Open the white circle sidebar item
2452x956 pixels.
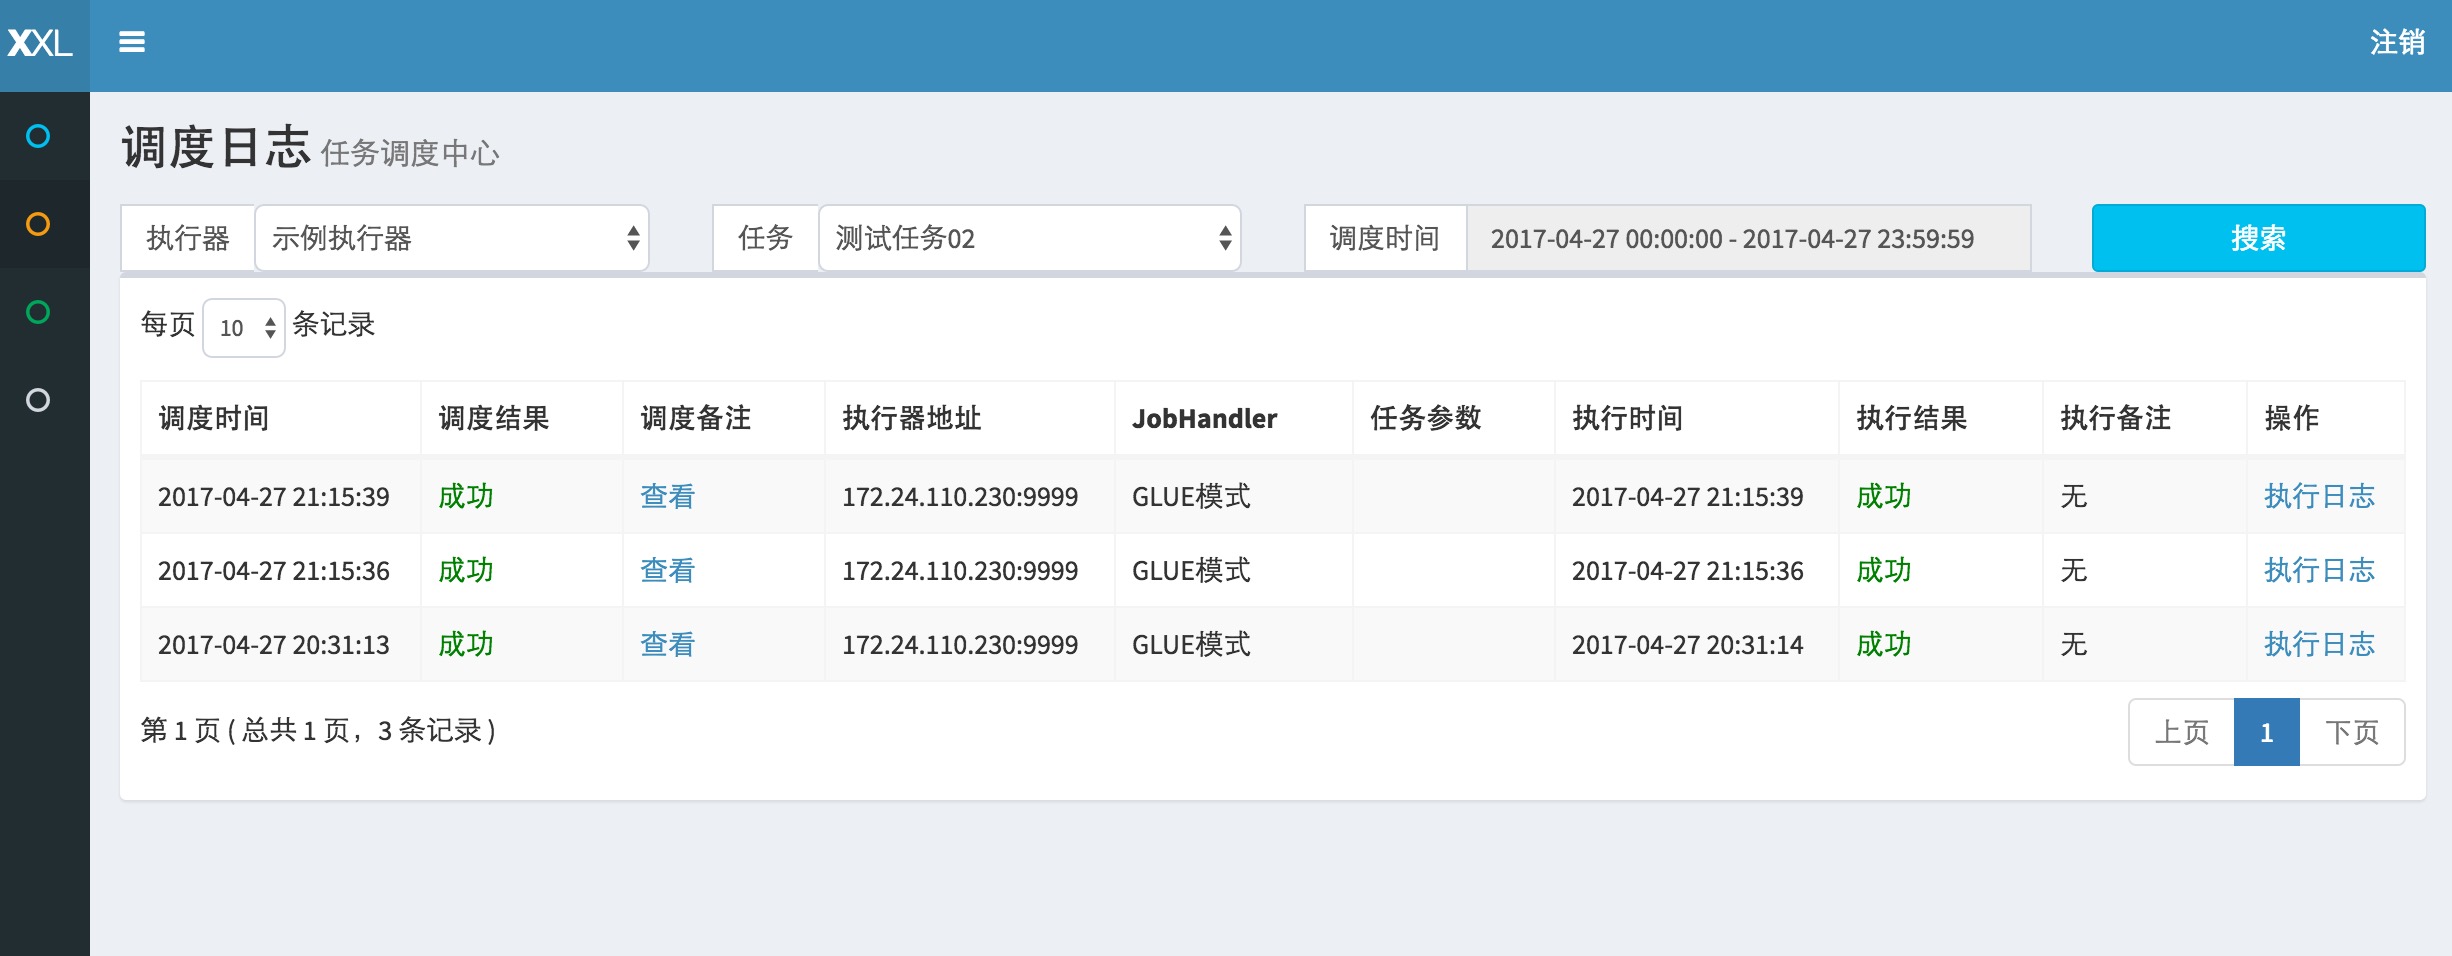[38, 400]
